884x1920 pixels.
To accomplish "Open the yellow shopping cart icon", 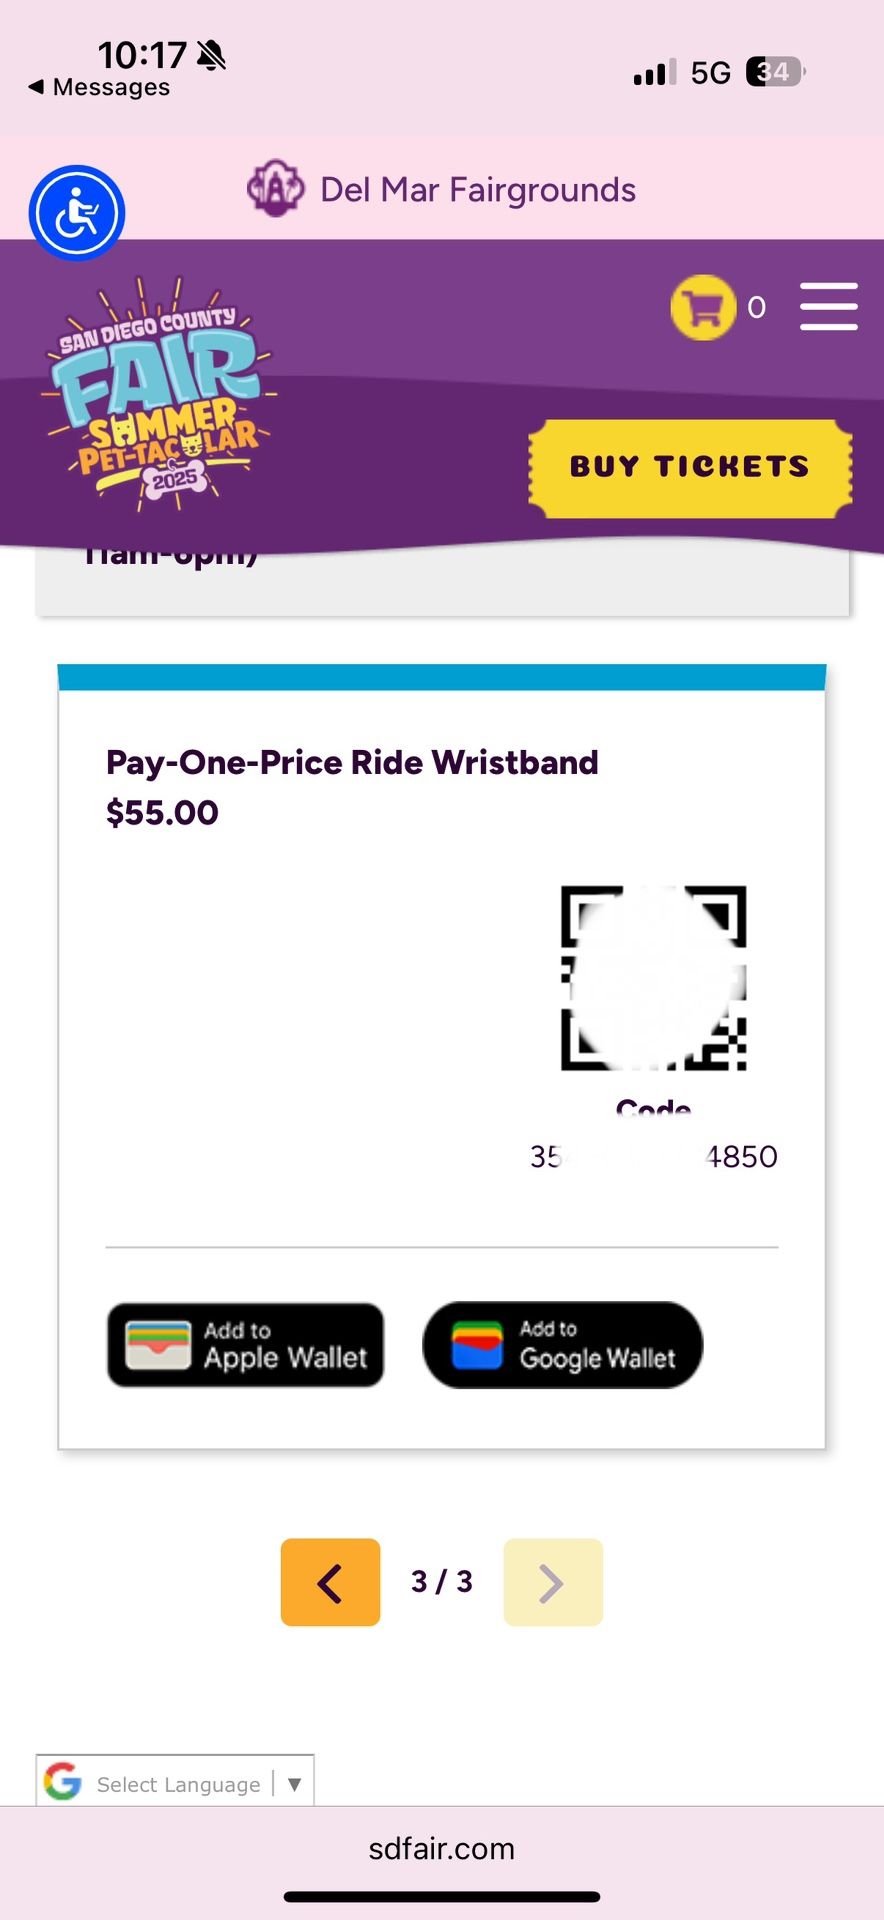I will point(703,307).
